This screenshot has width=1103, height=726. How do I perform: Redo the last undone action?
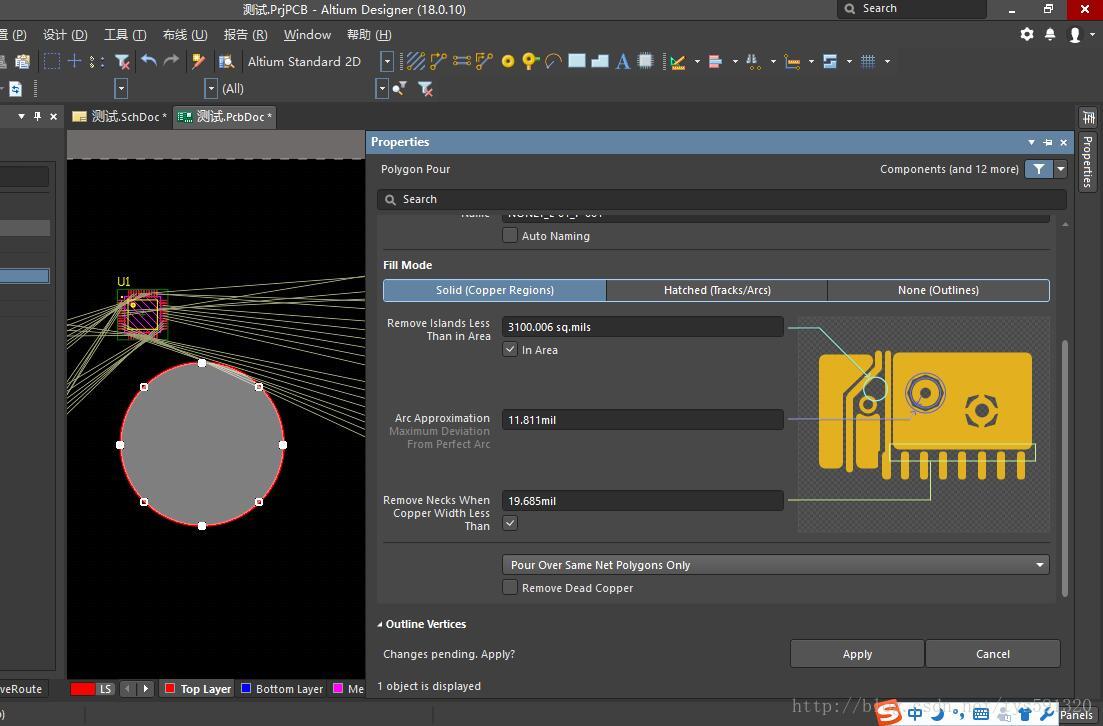171,61
